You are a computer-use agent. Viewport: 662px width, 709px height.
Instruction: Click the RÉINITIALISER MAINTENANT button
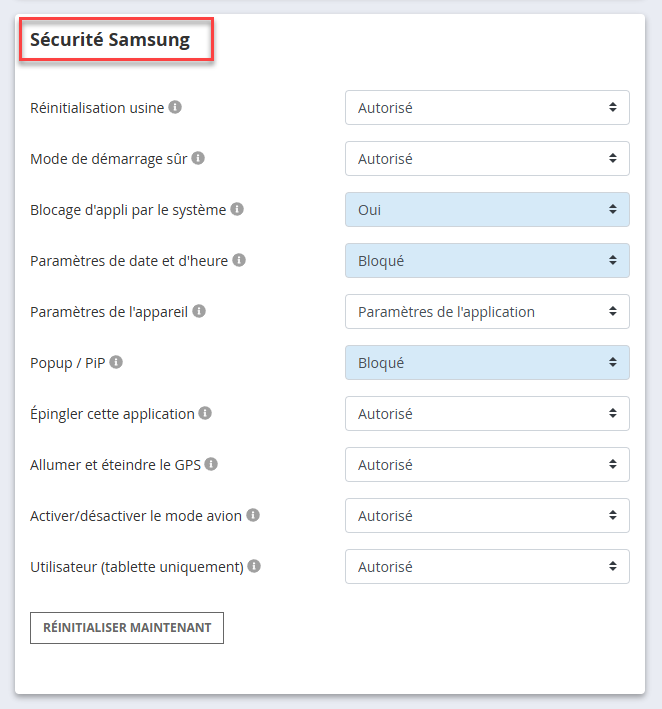(127, 628)
